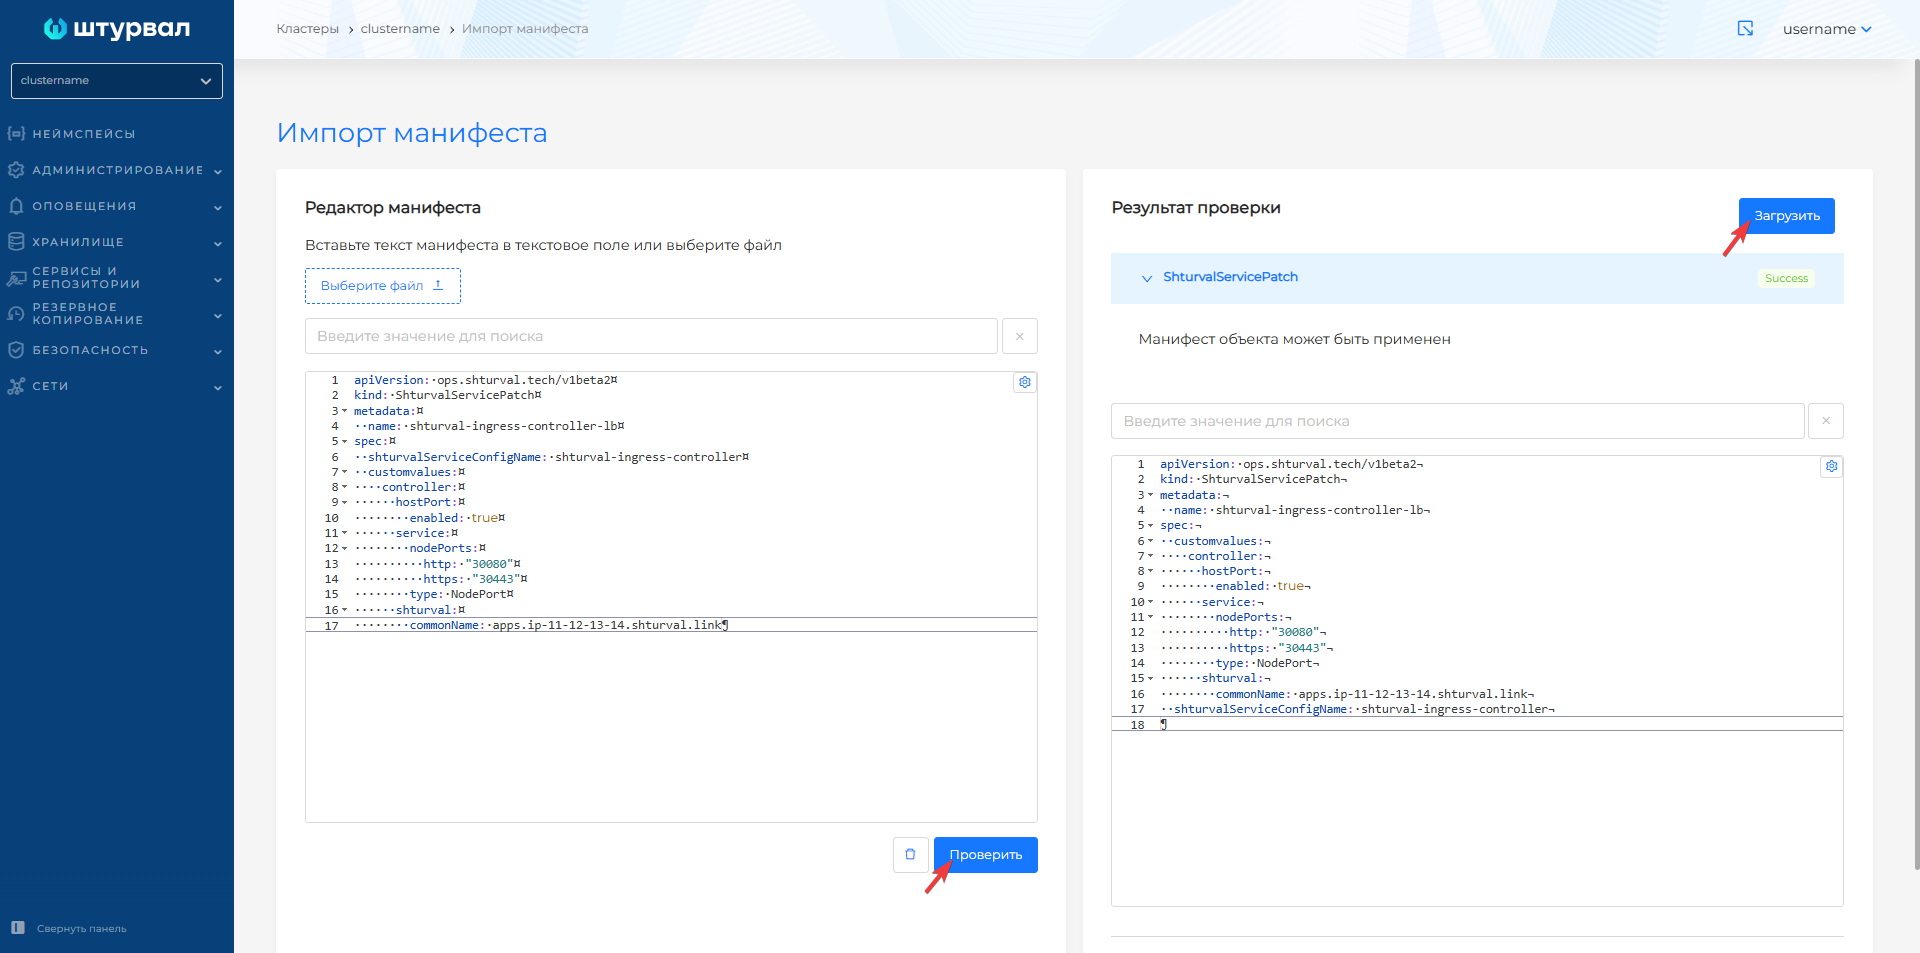The width and height of the screenshot is (1920, 953).
Task: Click the Выберите файл upload button
Action: tap(382, 286)
